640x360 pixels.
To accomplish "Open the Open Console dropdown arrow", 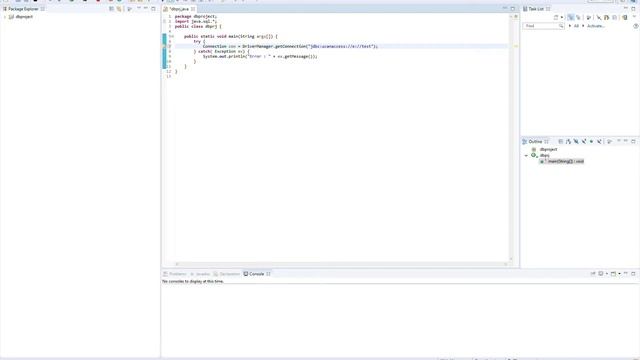I will [x=619, y=274].
